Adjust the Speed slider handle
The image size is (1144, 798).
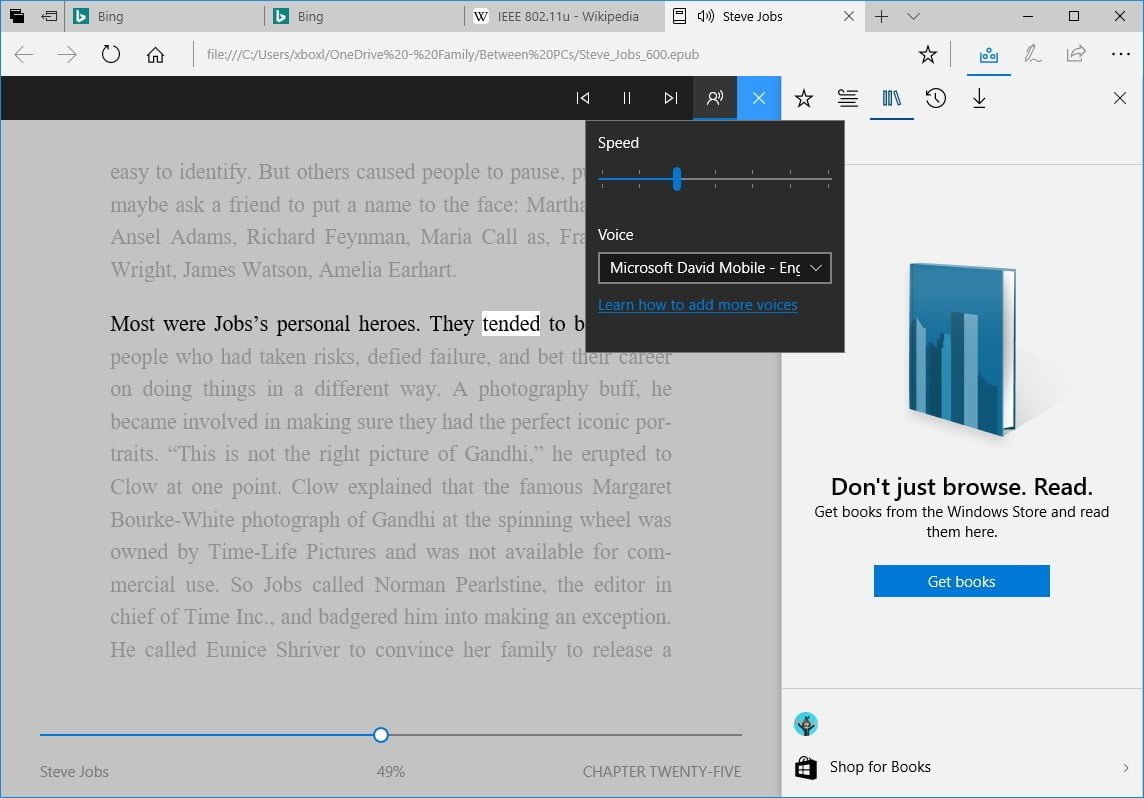677,179
